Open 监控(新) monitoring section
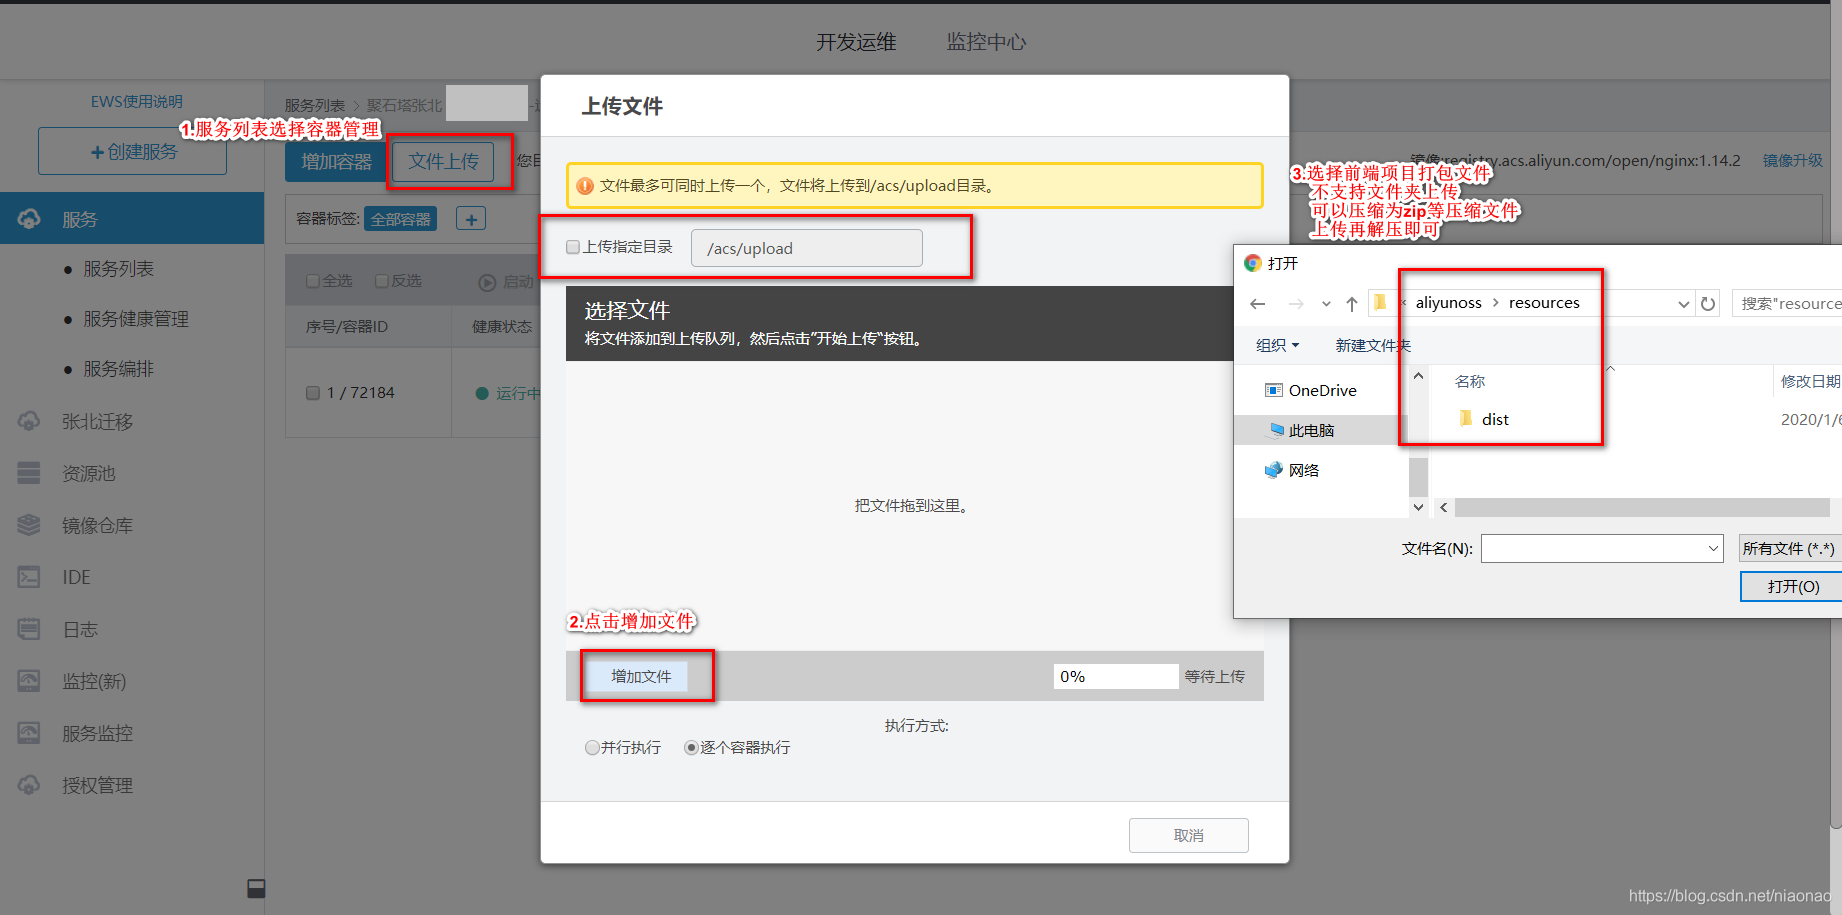This screenshot has height=915, width=1842. (96, 680)
